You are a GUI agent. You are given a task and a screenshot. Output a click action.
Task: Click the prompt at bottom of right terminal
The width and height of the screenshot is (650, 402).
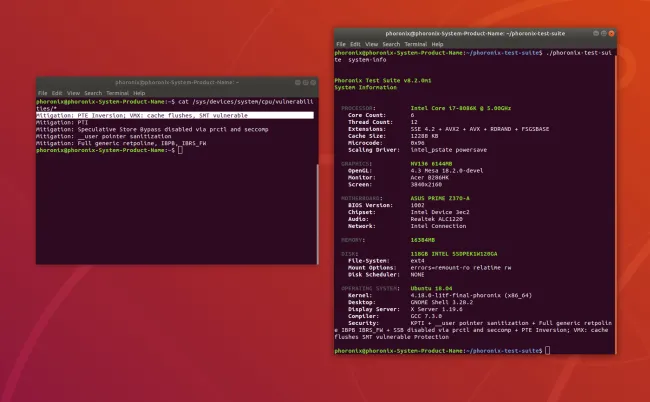click(x=438, y=351)
